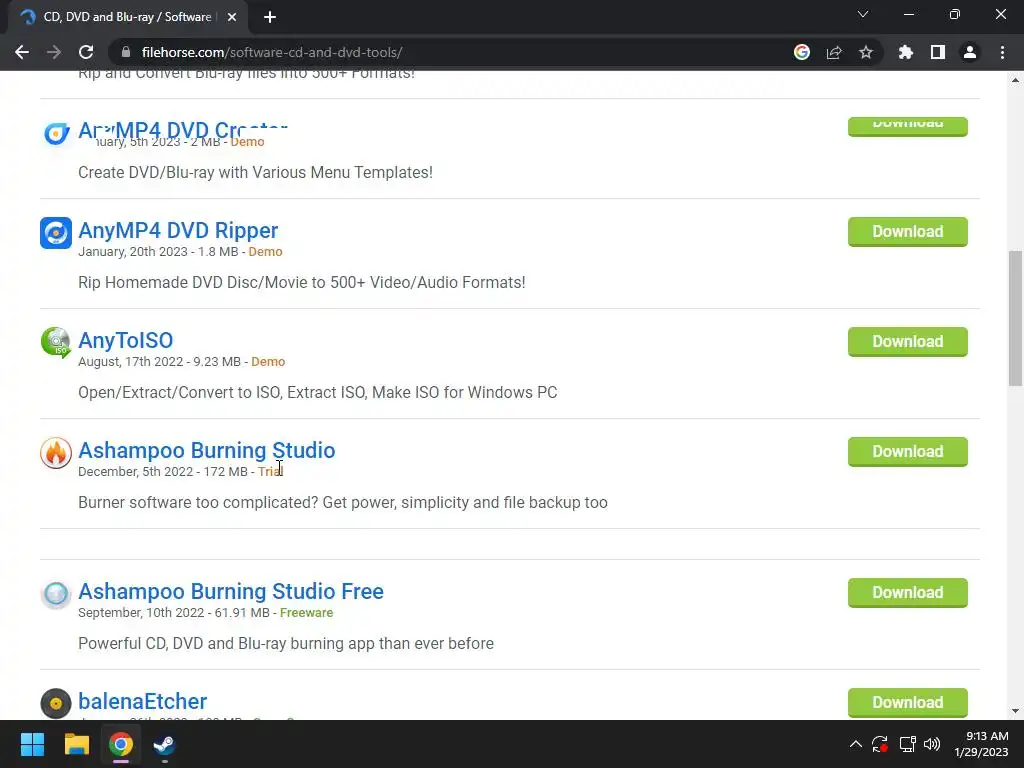Select the CD, DVD and Blu-ray tab
This screenshot has width=1024, height=768.
point(128,17)
